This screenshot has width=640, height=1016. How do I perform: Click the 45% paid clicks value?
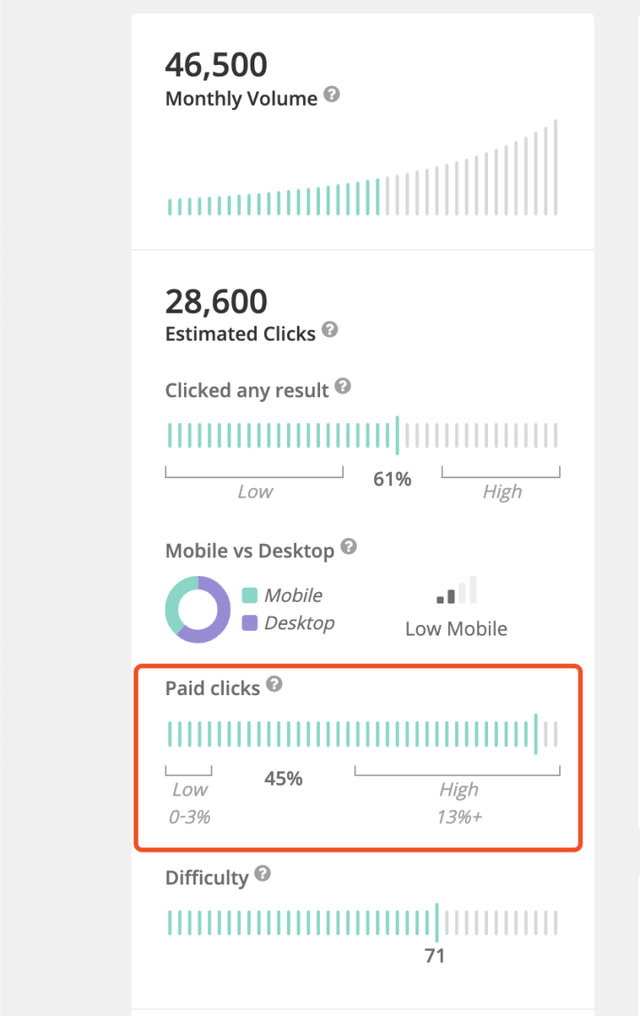pos(283,778)
